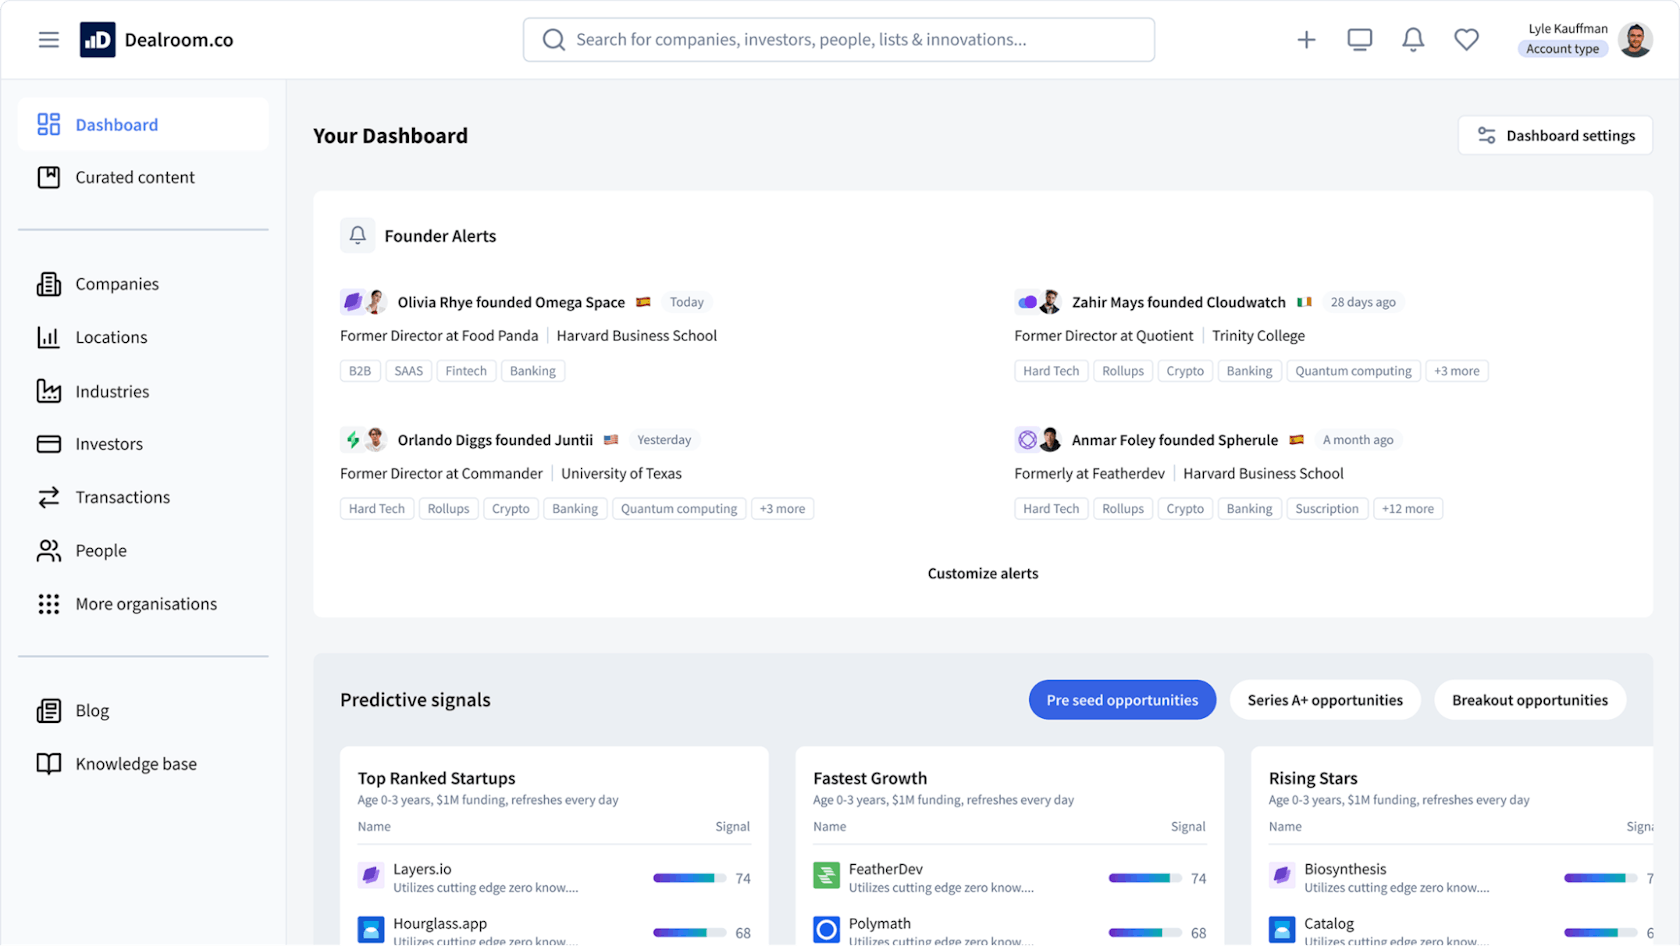1680x946 pixels.
Task: Open the hamburger menu icon
Action: point(48,39)
